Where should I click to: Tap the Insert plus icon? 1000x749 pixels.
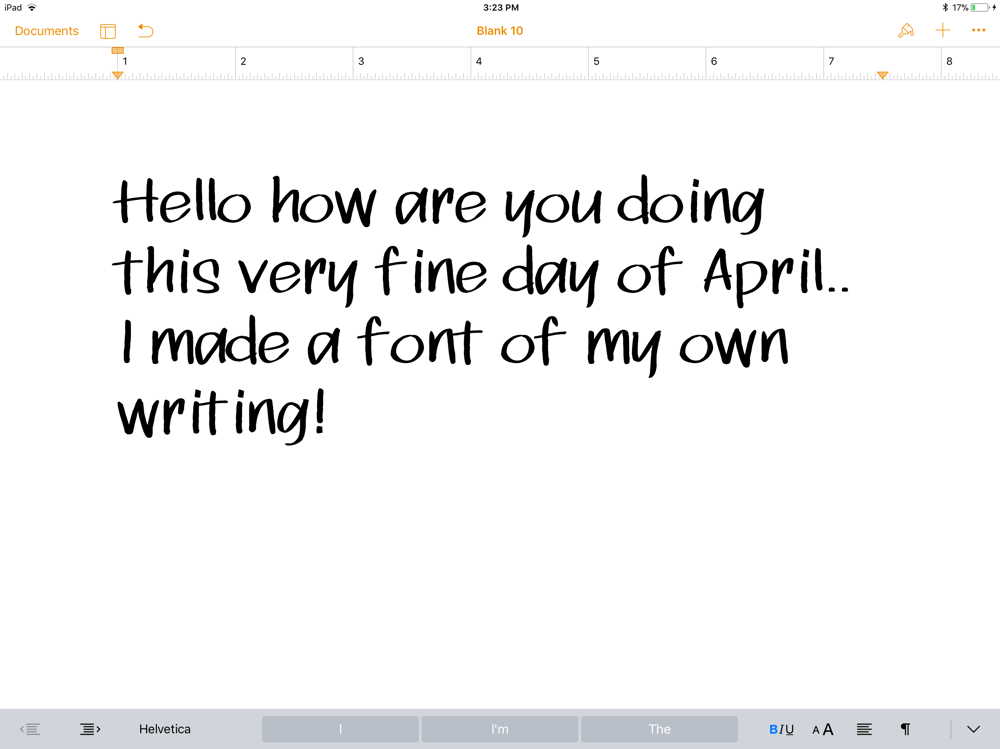[x=942, y=30]
